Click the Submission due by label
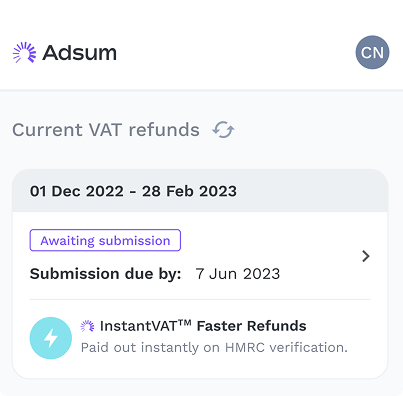 tap(105, 274)
